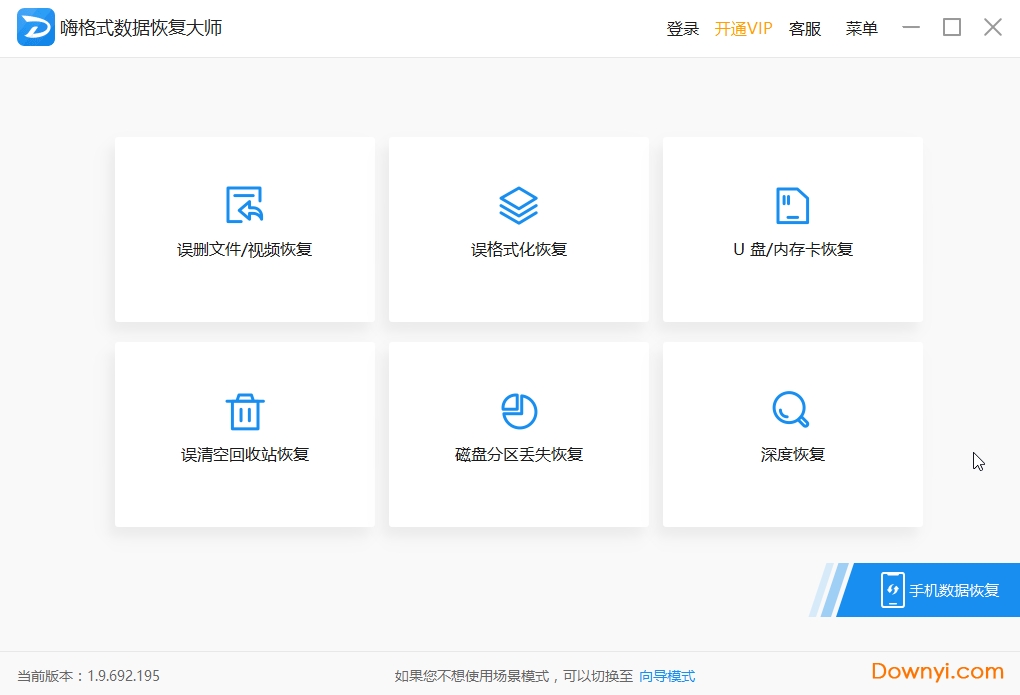1020x695 pixels.
Task: Click the 误删文件/视频恢复 card
Action: (244, 230)
